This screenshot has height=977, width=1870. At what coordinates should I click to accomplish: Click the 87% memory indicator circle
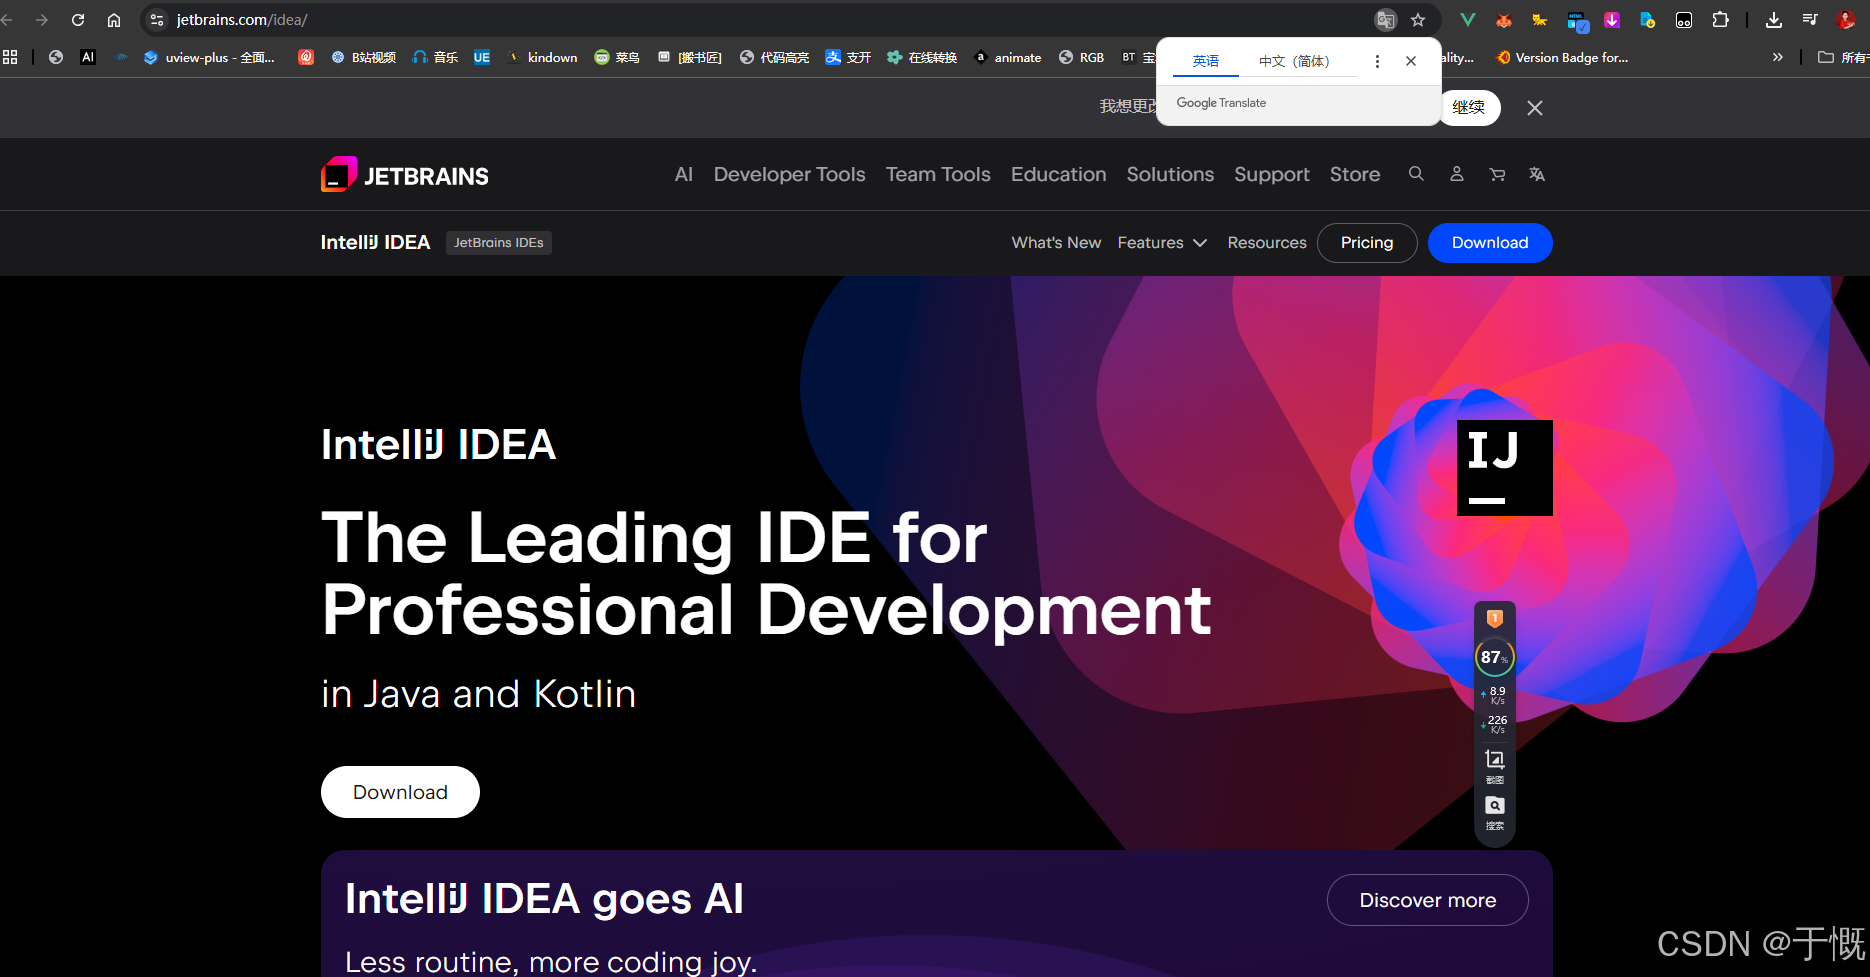(x=1495, y=657)
